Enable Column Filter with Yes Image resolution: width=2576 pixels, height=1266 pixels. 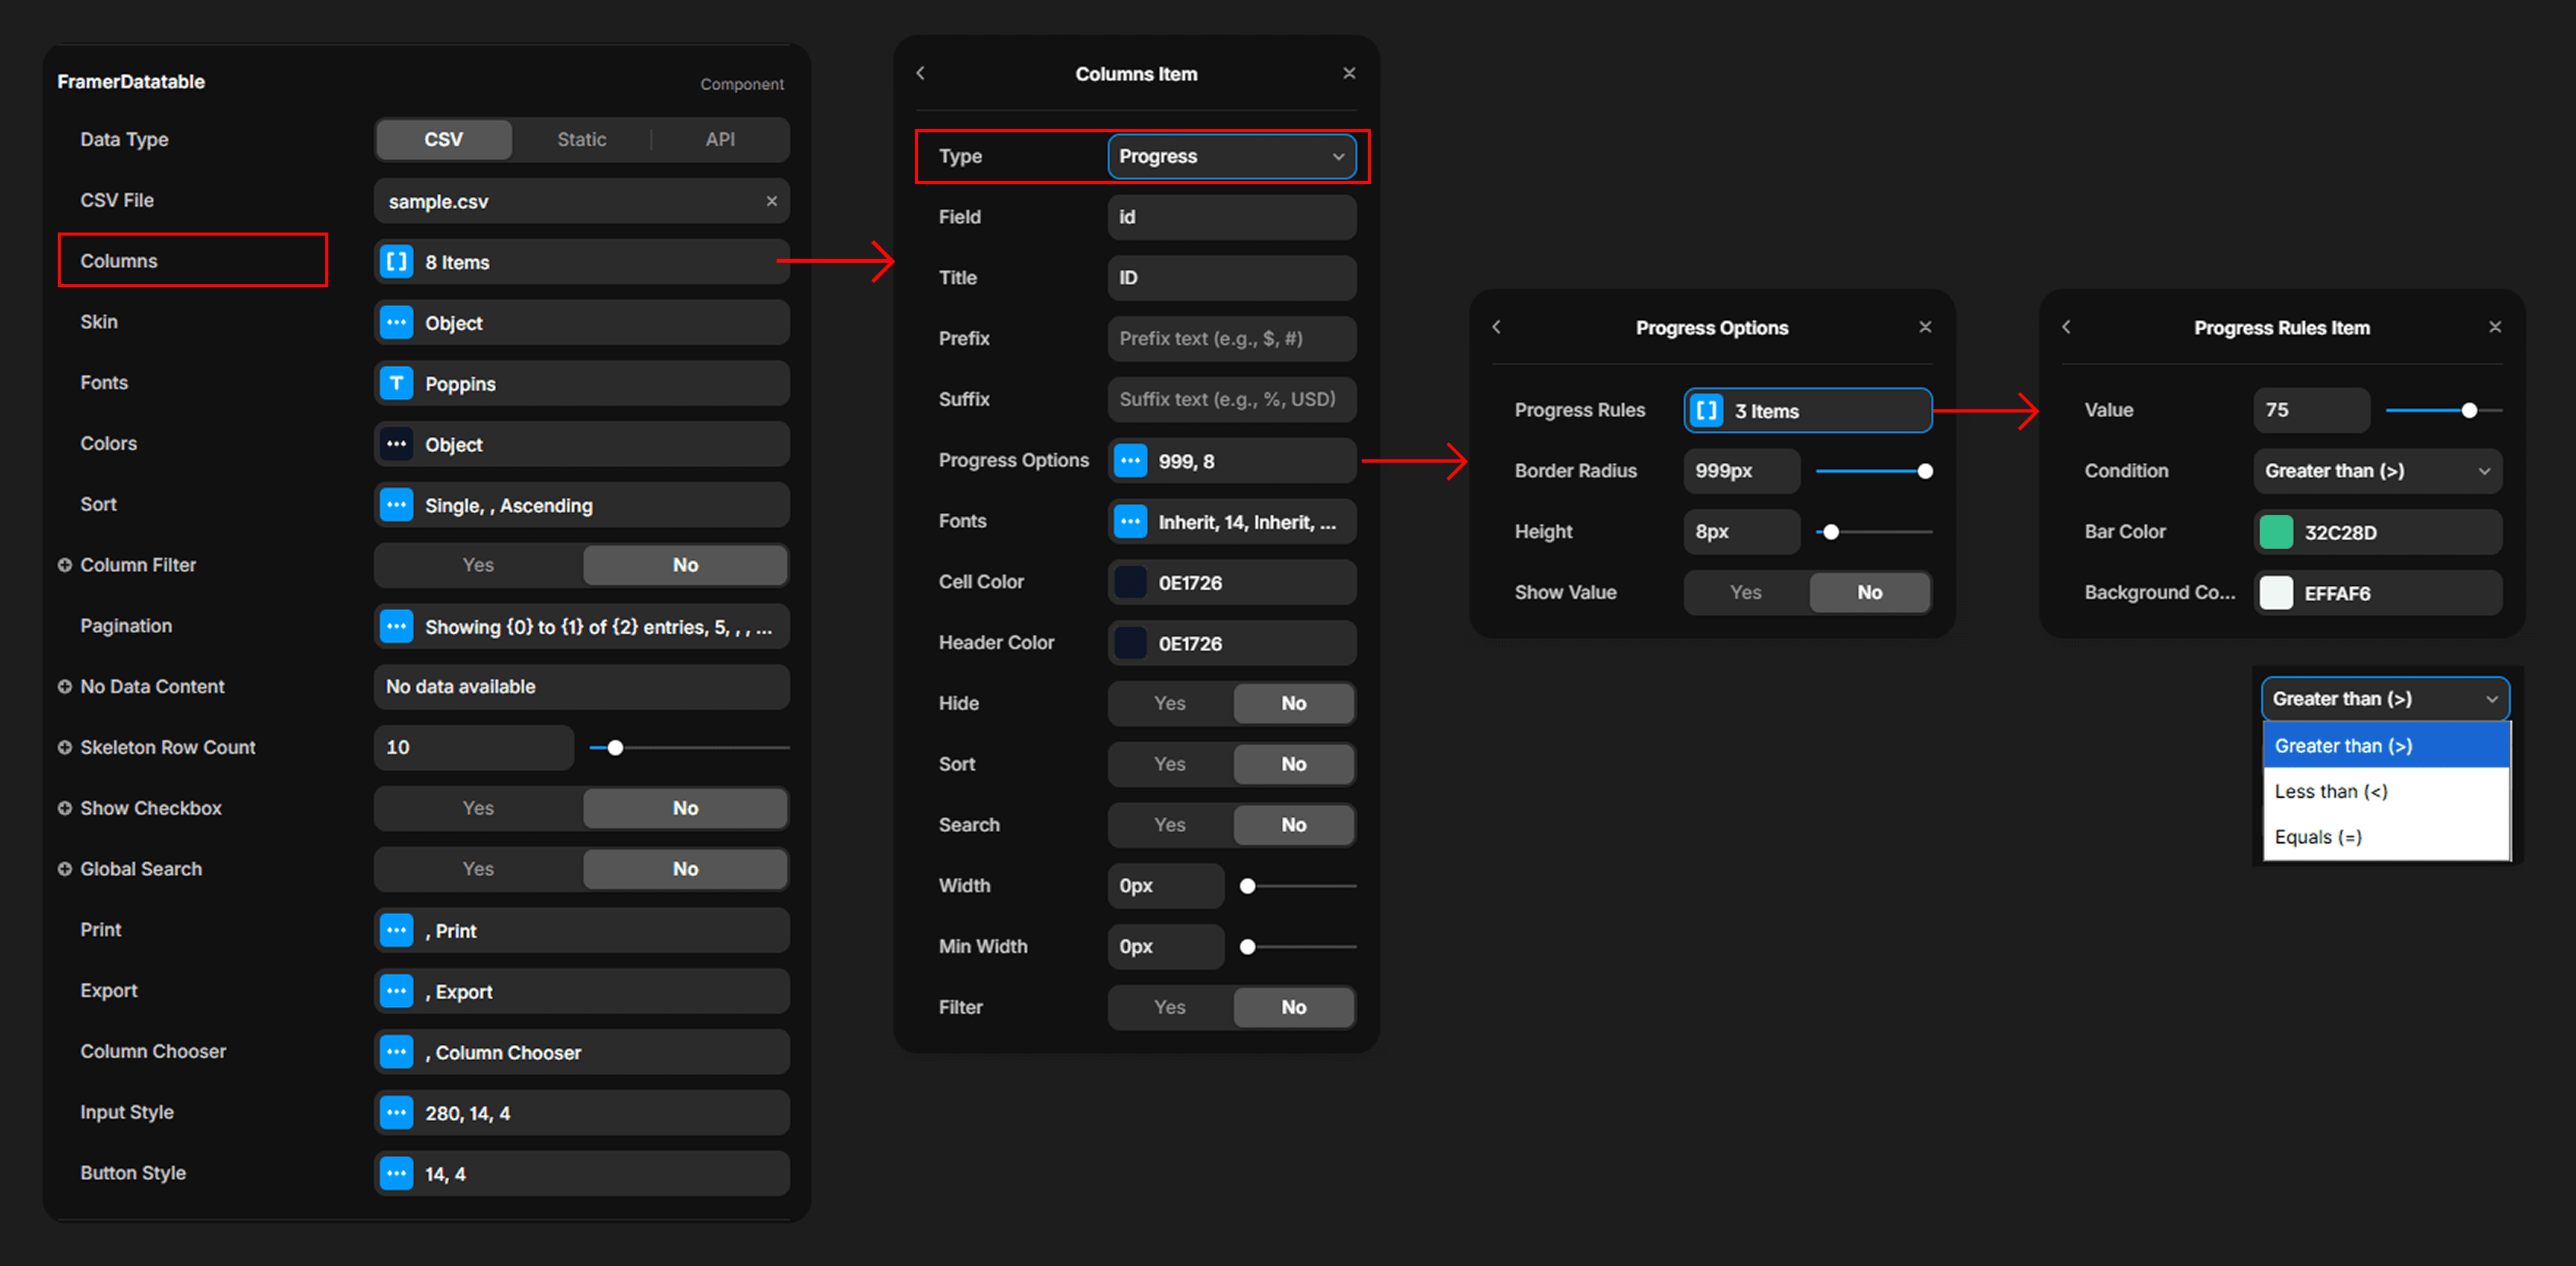(478, 565)
